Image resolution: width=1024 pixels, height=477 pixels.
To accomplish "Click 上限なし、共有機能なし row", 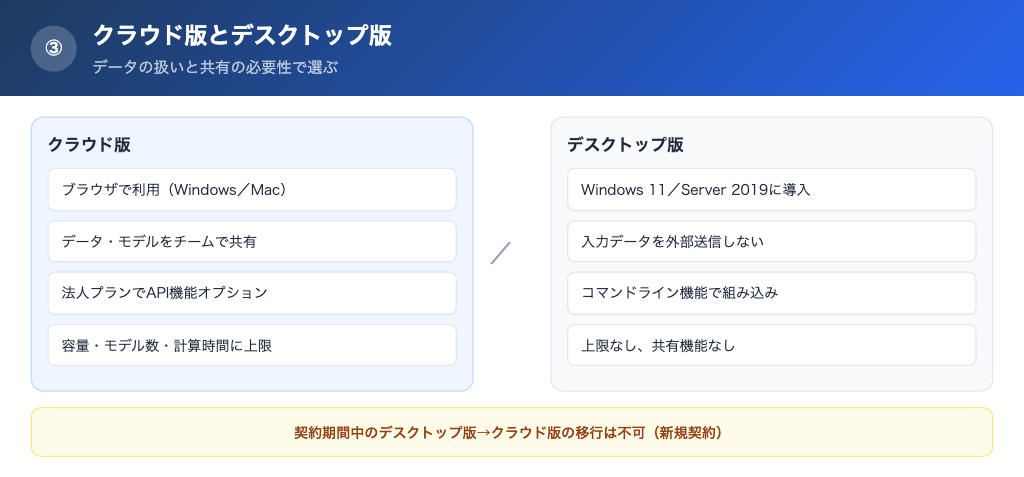I will pyautogui.click(x=771, y=345).
